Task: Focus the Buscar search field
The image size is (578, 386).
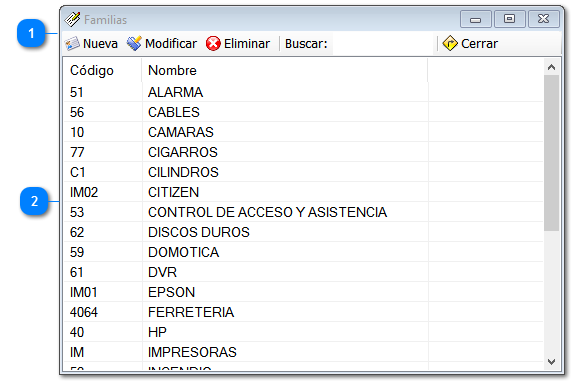Action: (382, 44)
